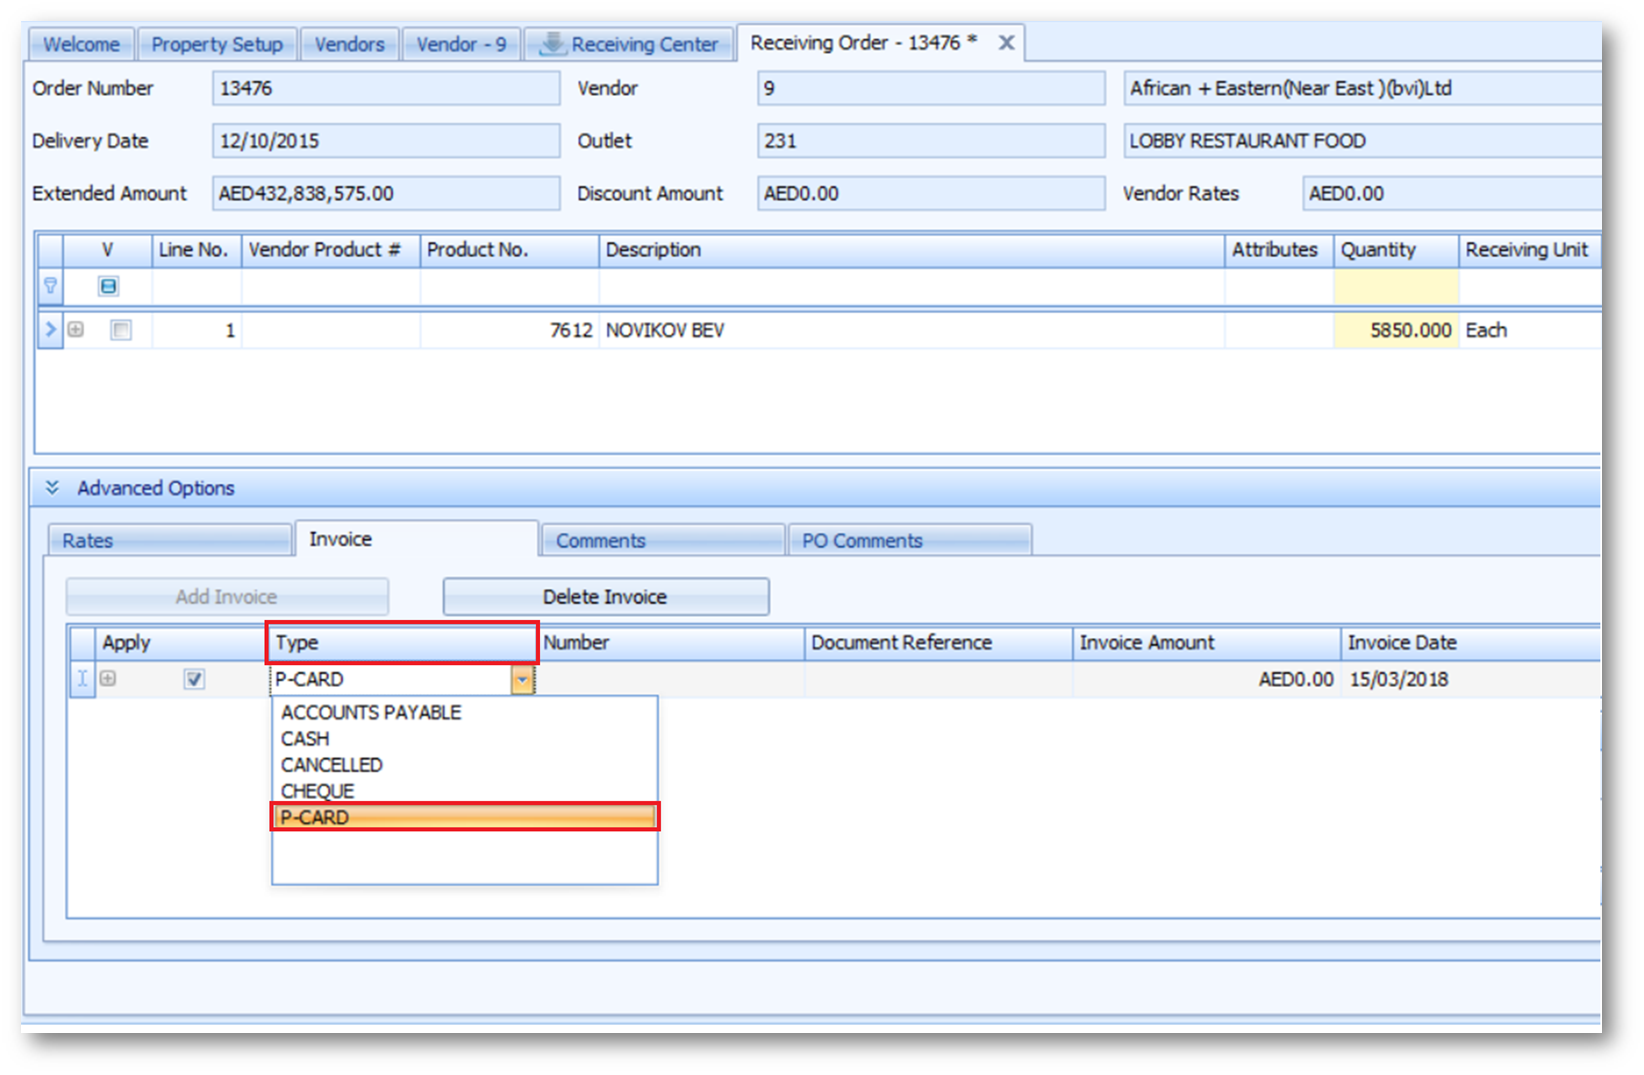Image resolution: width=1644 pixels, height=1075 pixels.
Task: Go to Property Setup tab
Action: pyautogui.click(x=217, y=44)
